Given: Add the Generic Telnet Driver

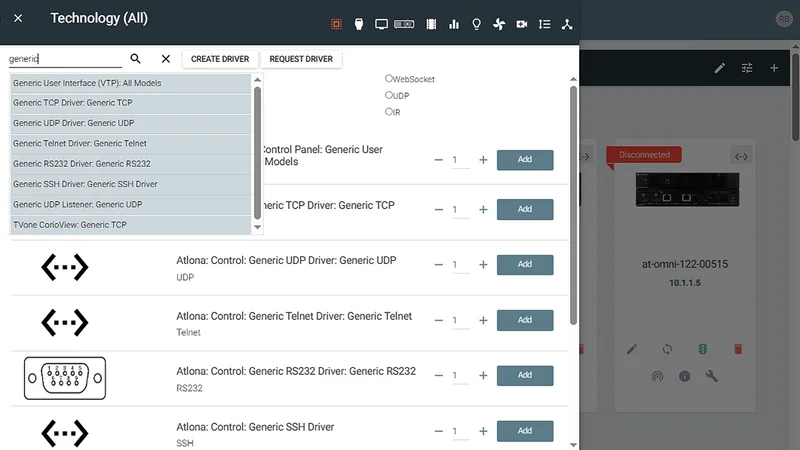Looking at the screenshot, I should point(525,320).
